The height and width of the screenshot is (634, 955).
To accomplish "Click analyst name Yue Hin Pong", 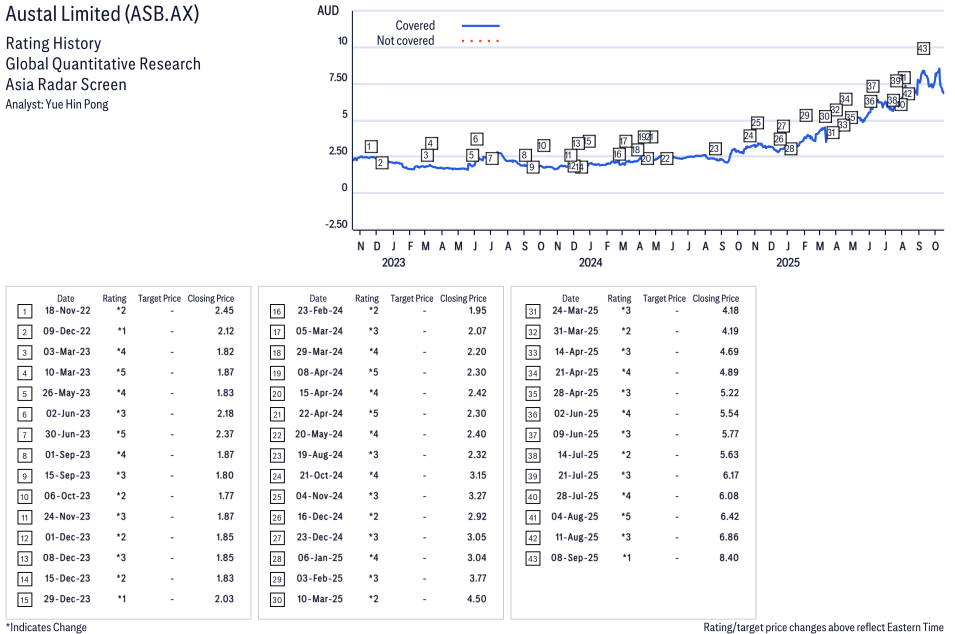I will click(x=78, y=104).
